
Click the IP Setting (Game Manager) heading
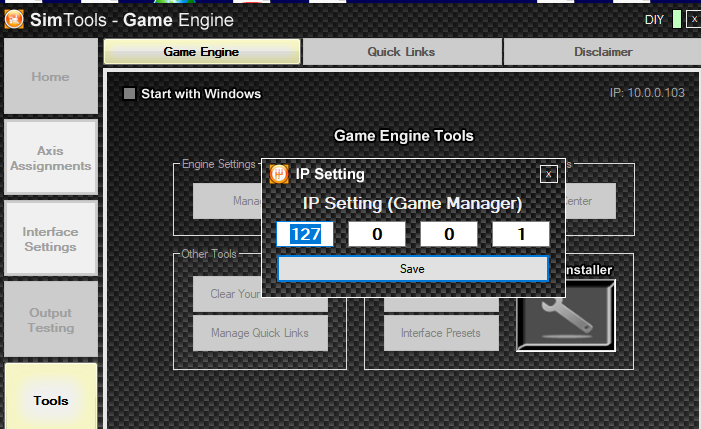(x=412, y=203)
